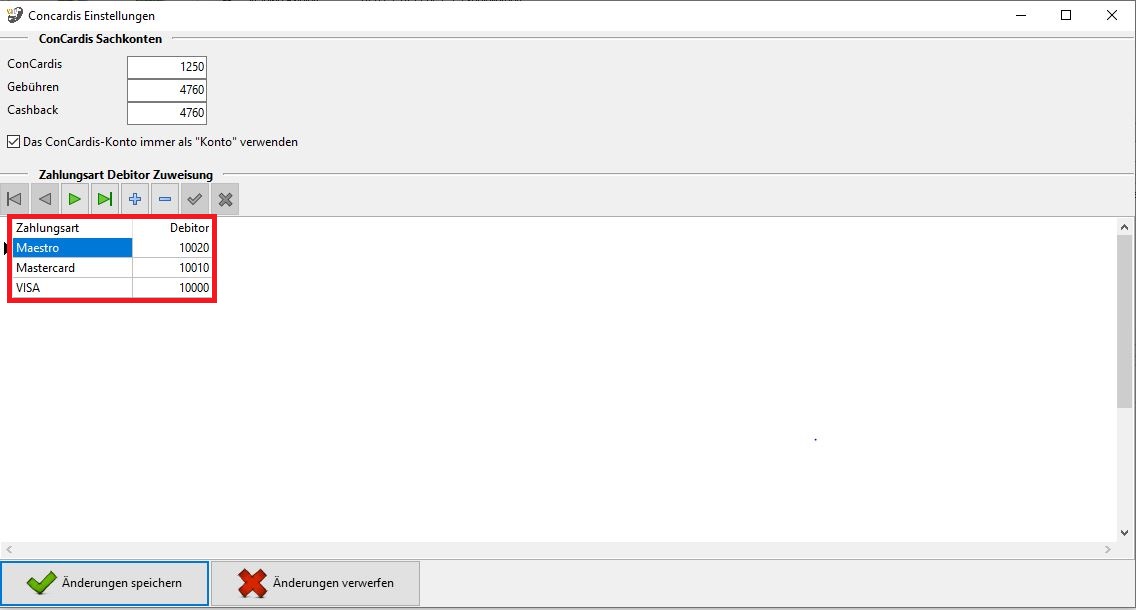Click vertical scrollbar up arrow
The image size is (1136, 610).
(x=1124, y=227)
